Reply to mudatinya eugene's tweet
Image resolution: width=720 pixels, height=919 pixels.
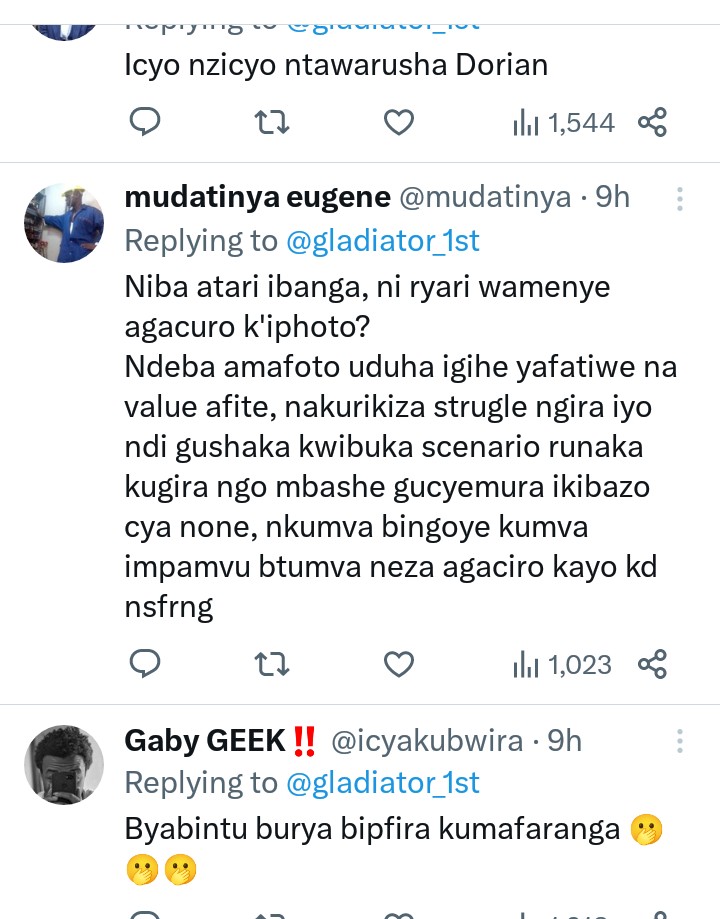coord(146,663)
